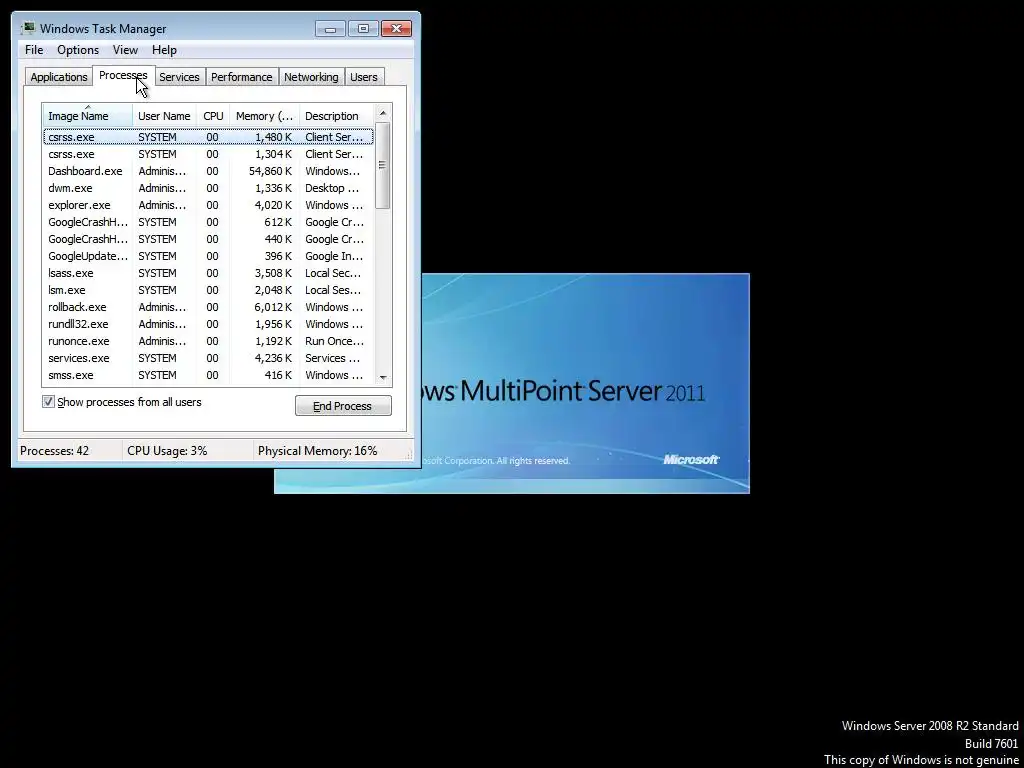The height and width of the screenshot is (768, 1024).
Task: Select the GoogleCrashH... row using 440 K
Action: pyautogui.click(x=208, y=239)
